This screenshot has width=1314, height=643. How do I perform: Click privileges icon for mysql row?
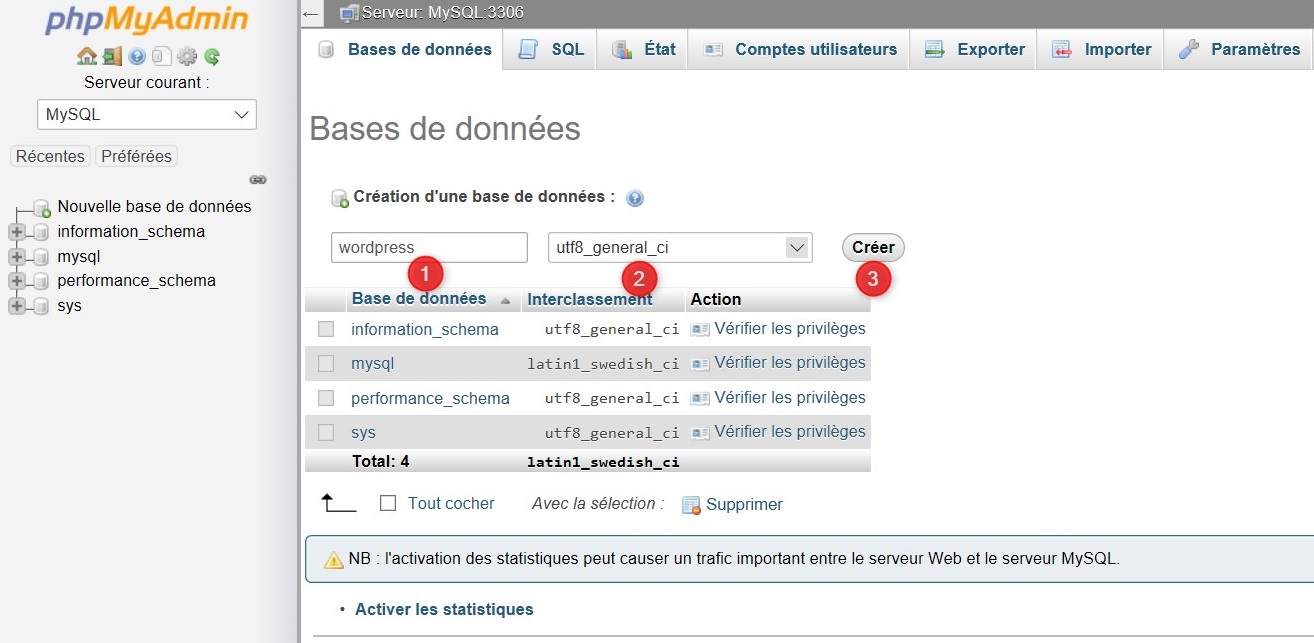click(700, 363)
